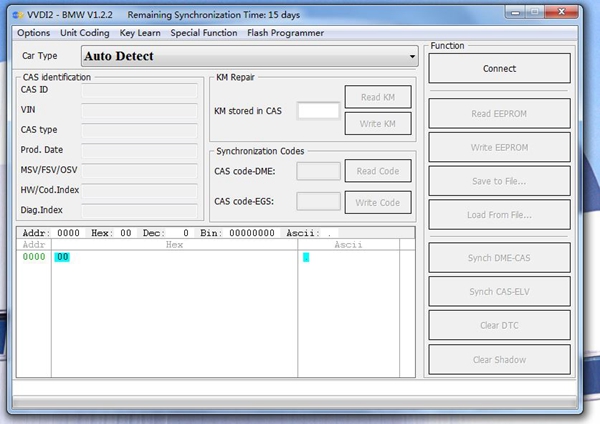Click the CAS type field

point(140,130)
